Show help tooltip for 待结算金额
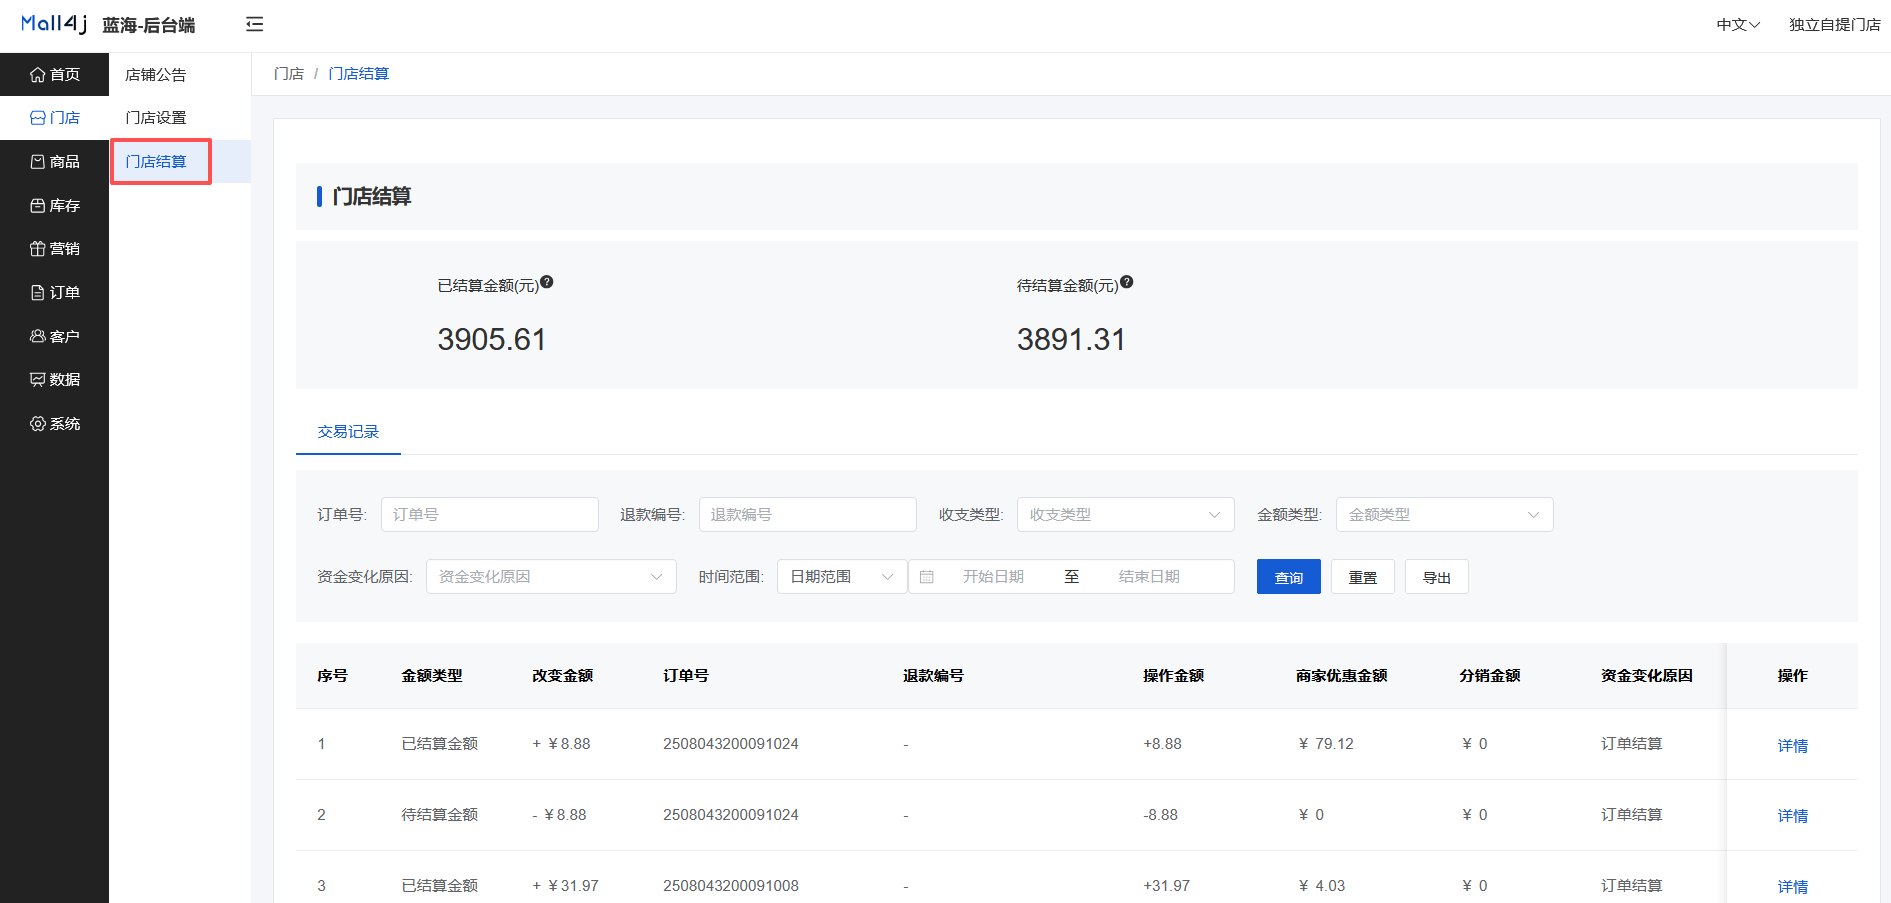Screen dimensions: 1891x903 point(1127,282)
